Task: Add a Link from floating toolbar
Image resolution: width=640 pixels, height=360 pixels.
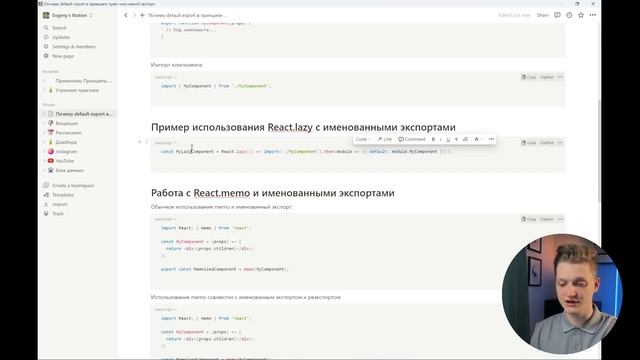Action: click(x=384, y=139)
